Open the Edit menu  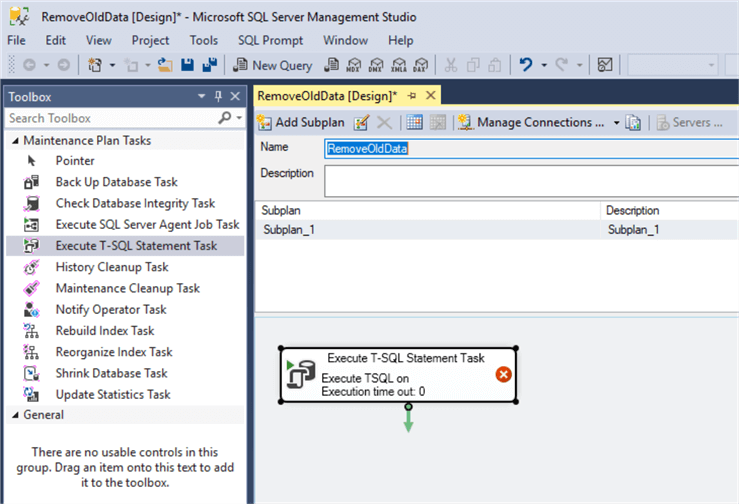pos(56,41)
